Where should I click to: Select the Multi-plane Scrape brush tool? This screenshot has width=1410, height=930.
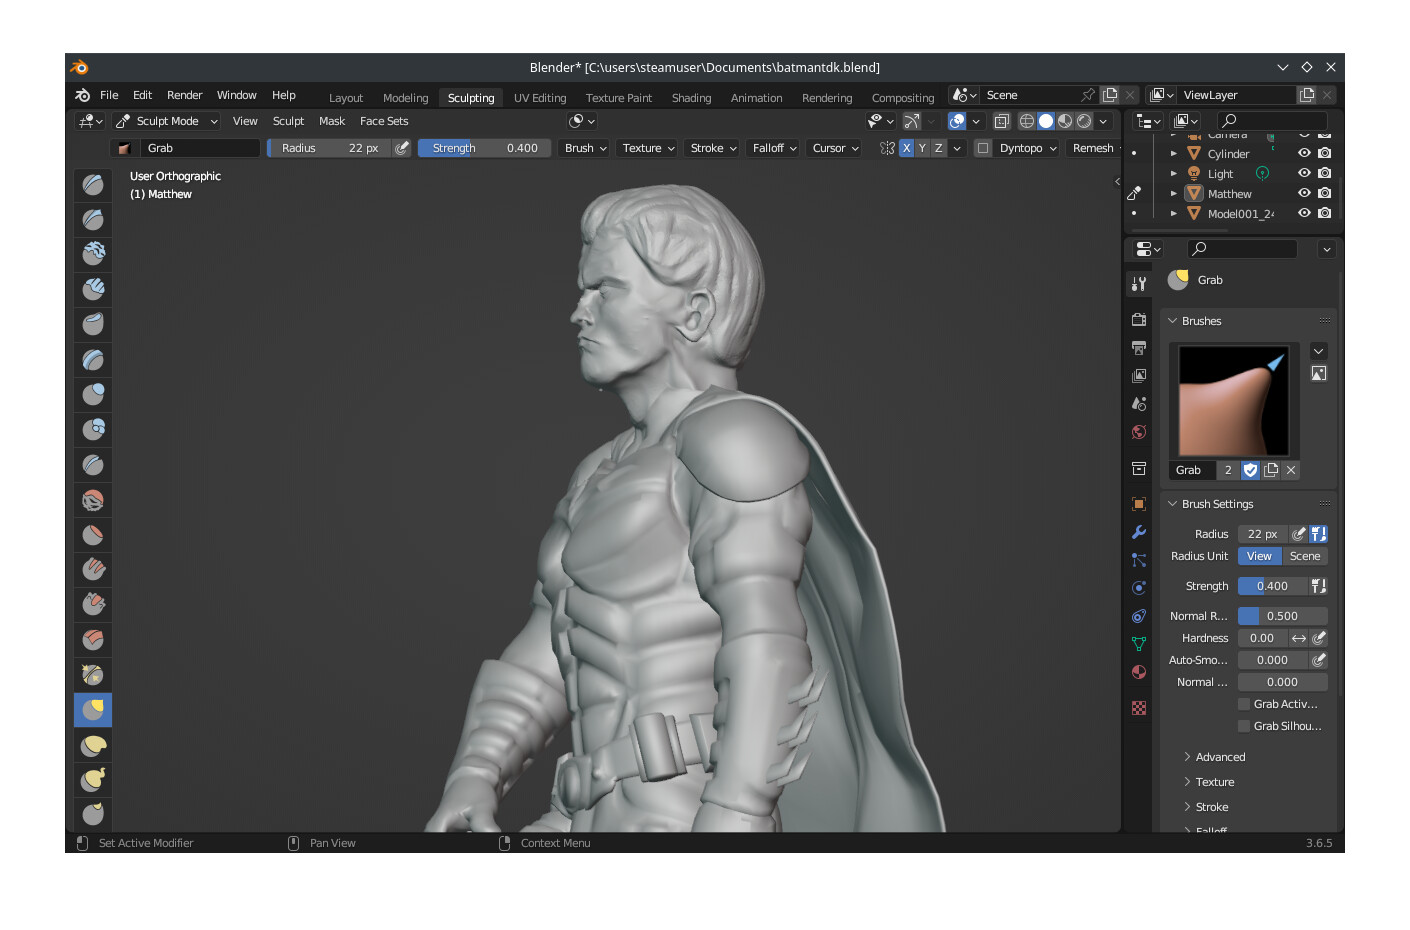click(93, 639)
